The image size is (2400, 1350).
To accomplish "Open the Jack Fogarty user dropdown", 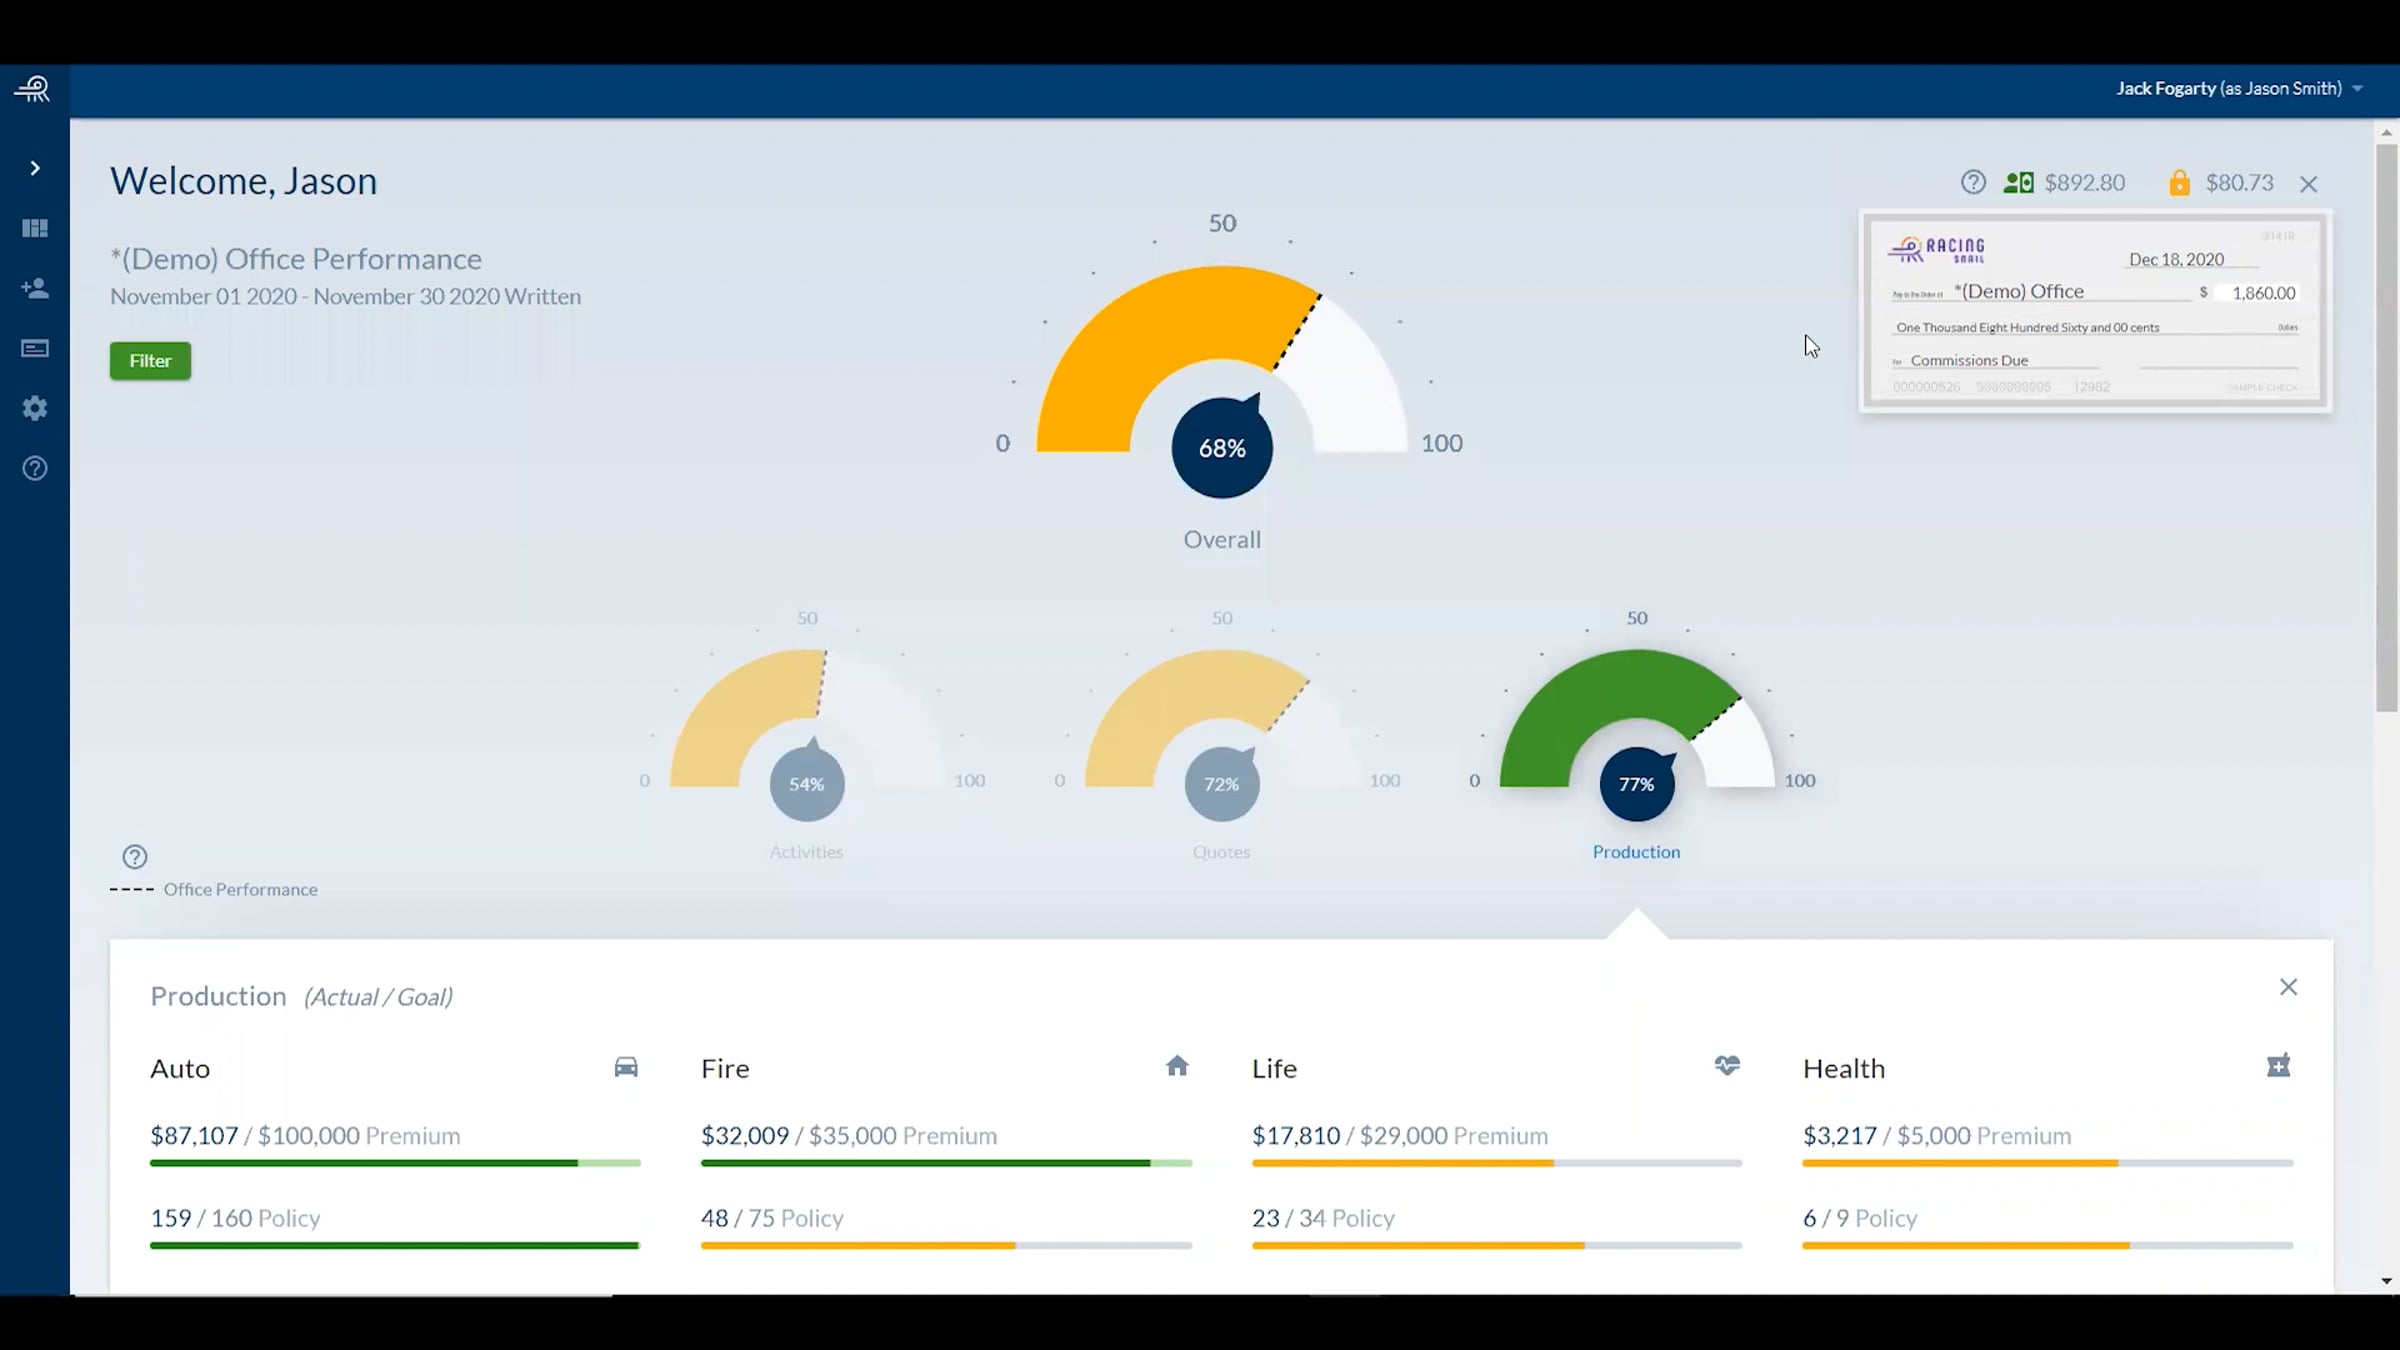I will pyautogui.click(x=2239, y=88).
